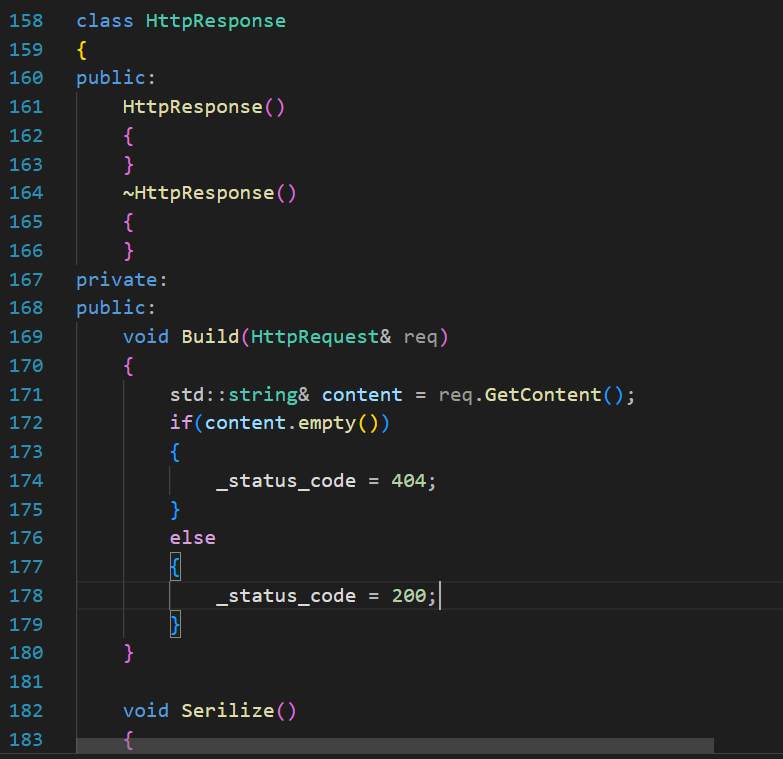Click line number 158 in gutter
Screen dimensions: 783x759
point(26,21)
